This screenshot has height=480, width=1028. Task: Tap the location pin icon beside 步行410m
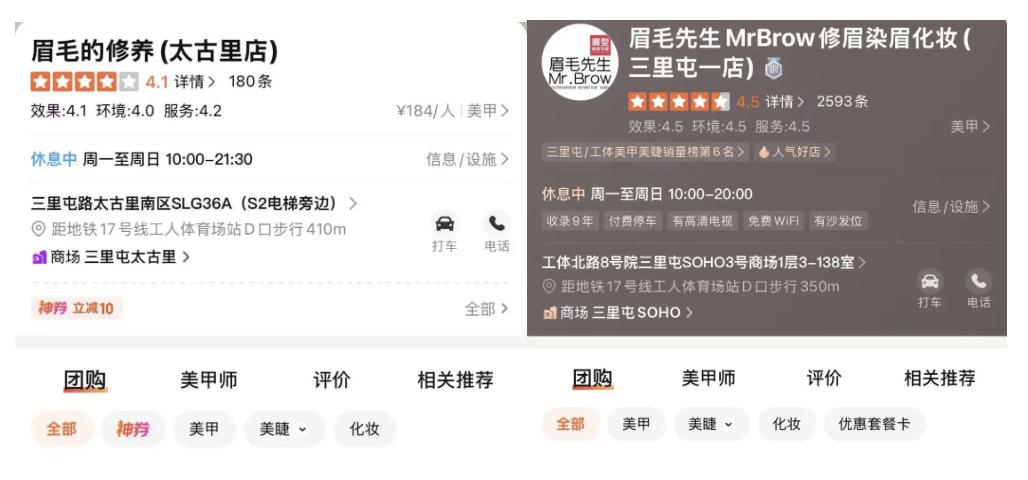point(38,230)
